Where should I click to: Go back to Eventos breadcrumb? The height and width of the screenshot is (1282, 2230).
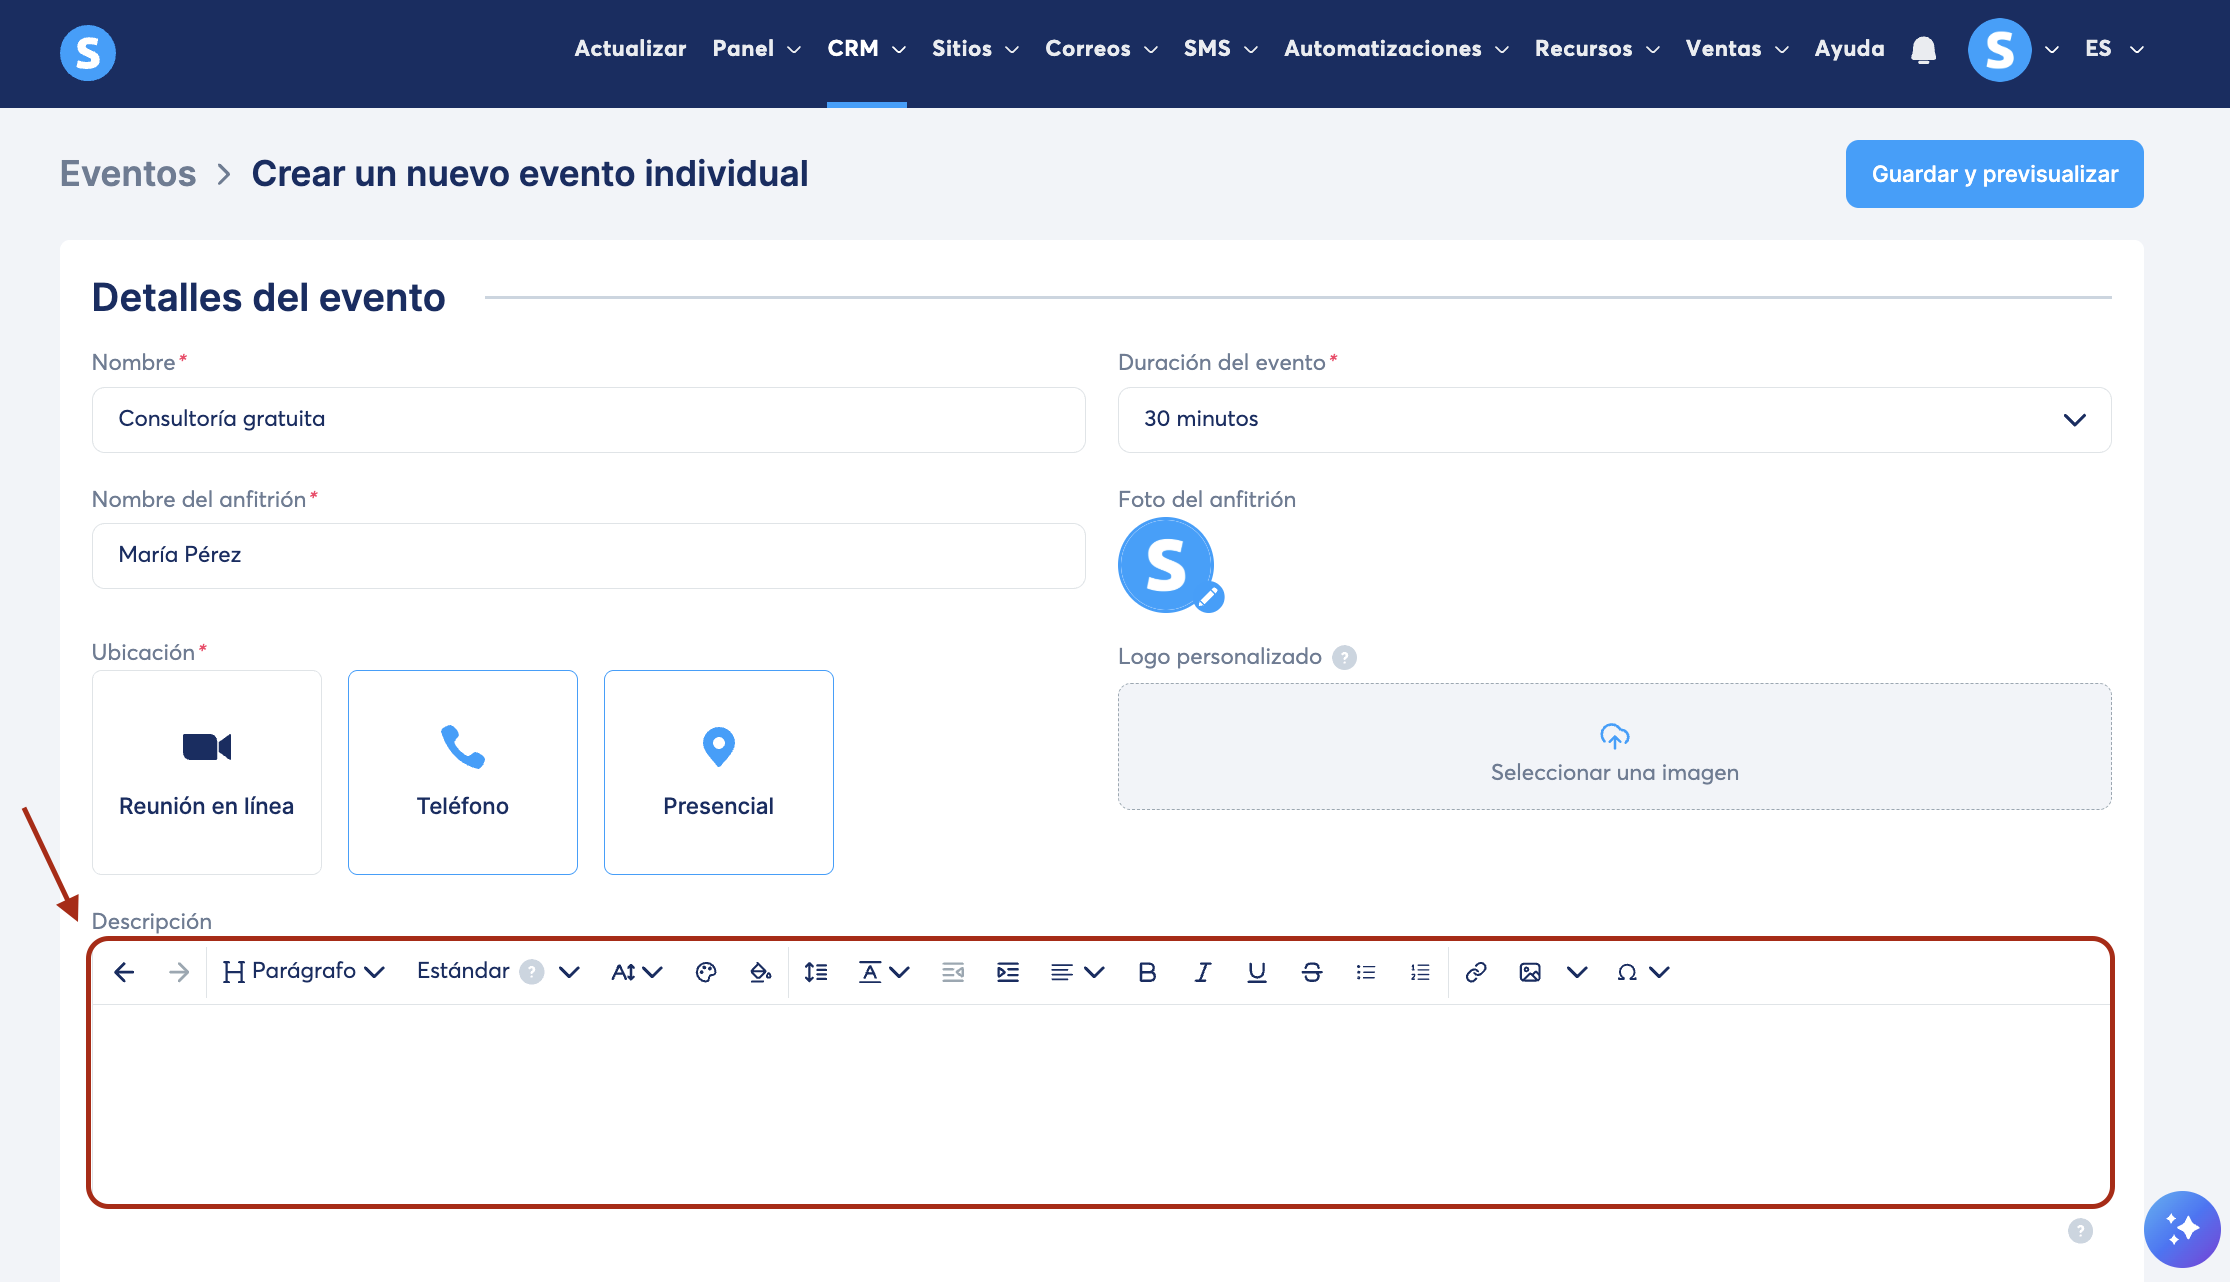[128, 174]
